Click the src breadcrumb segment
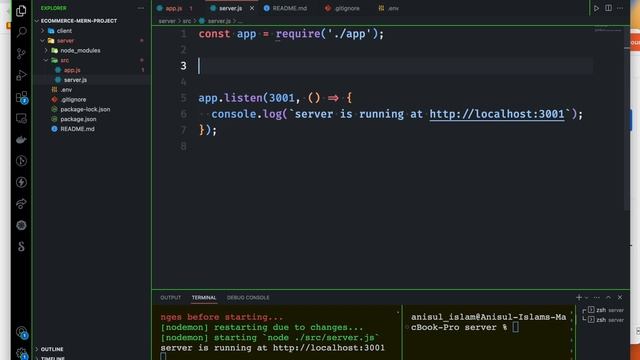This screenshot has width=640, height=360. (x=187, y=21)
